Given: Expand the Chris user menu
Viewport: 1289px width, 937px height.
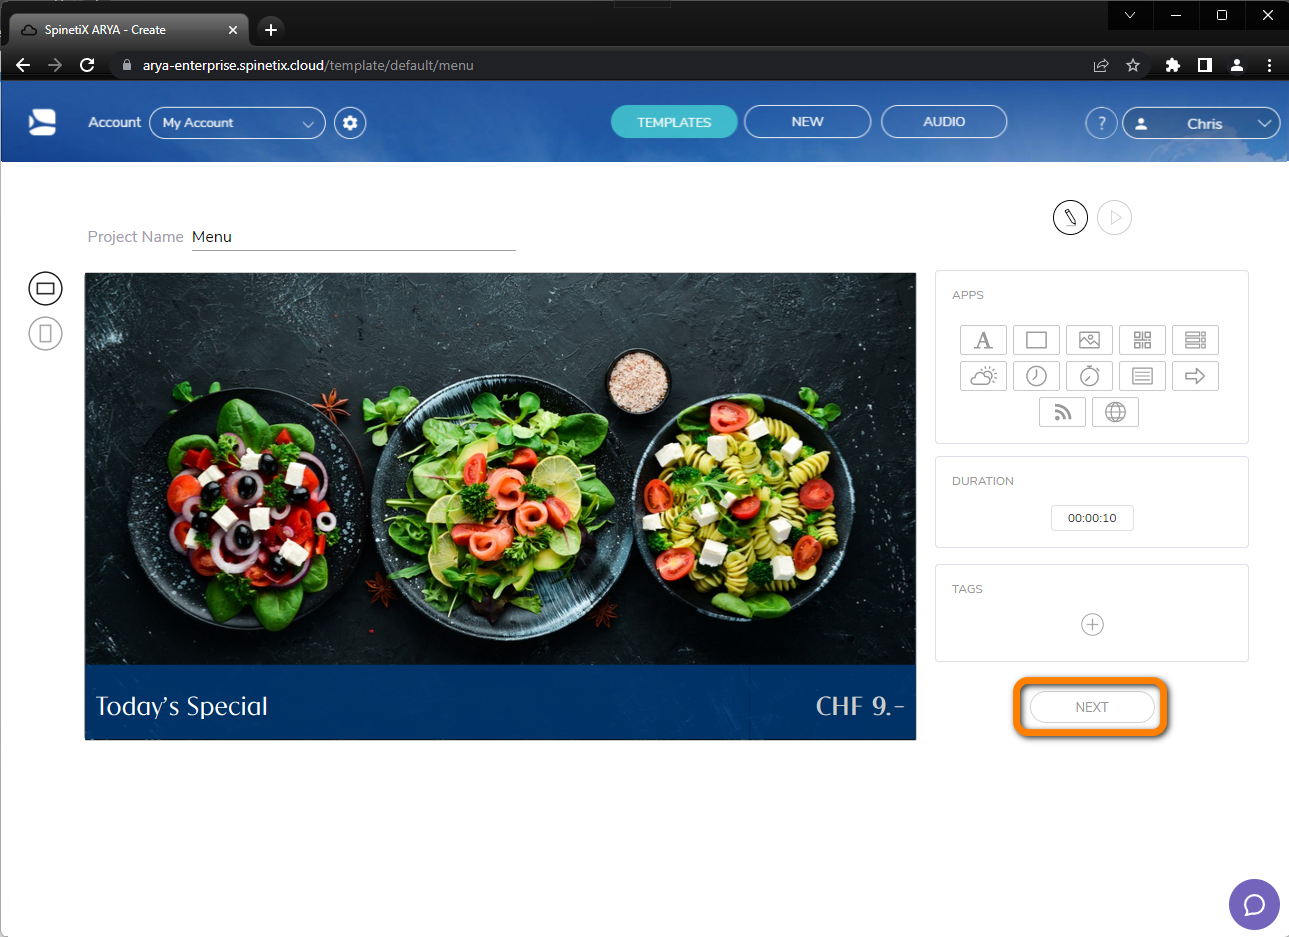Looking at the screenshot, I should coord(1201,123).
